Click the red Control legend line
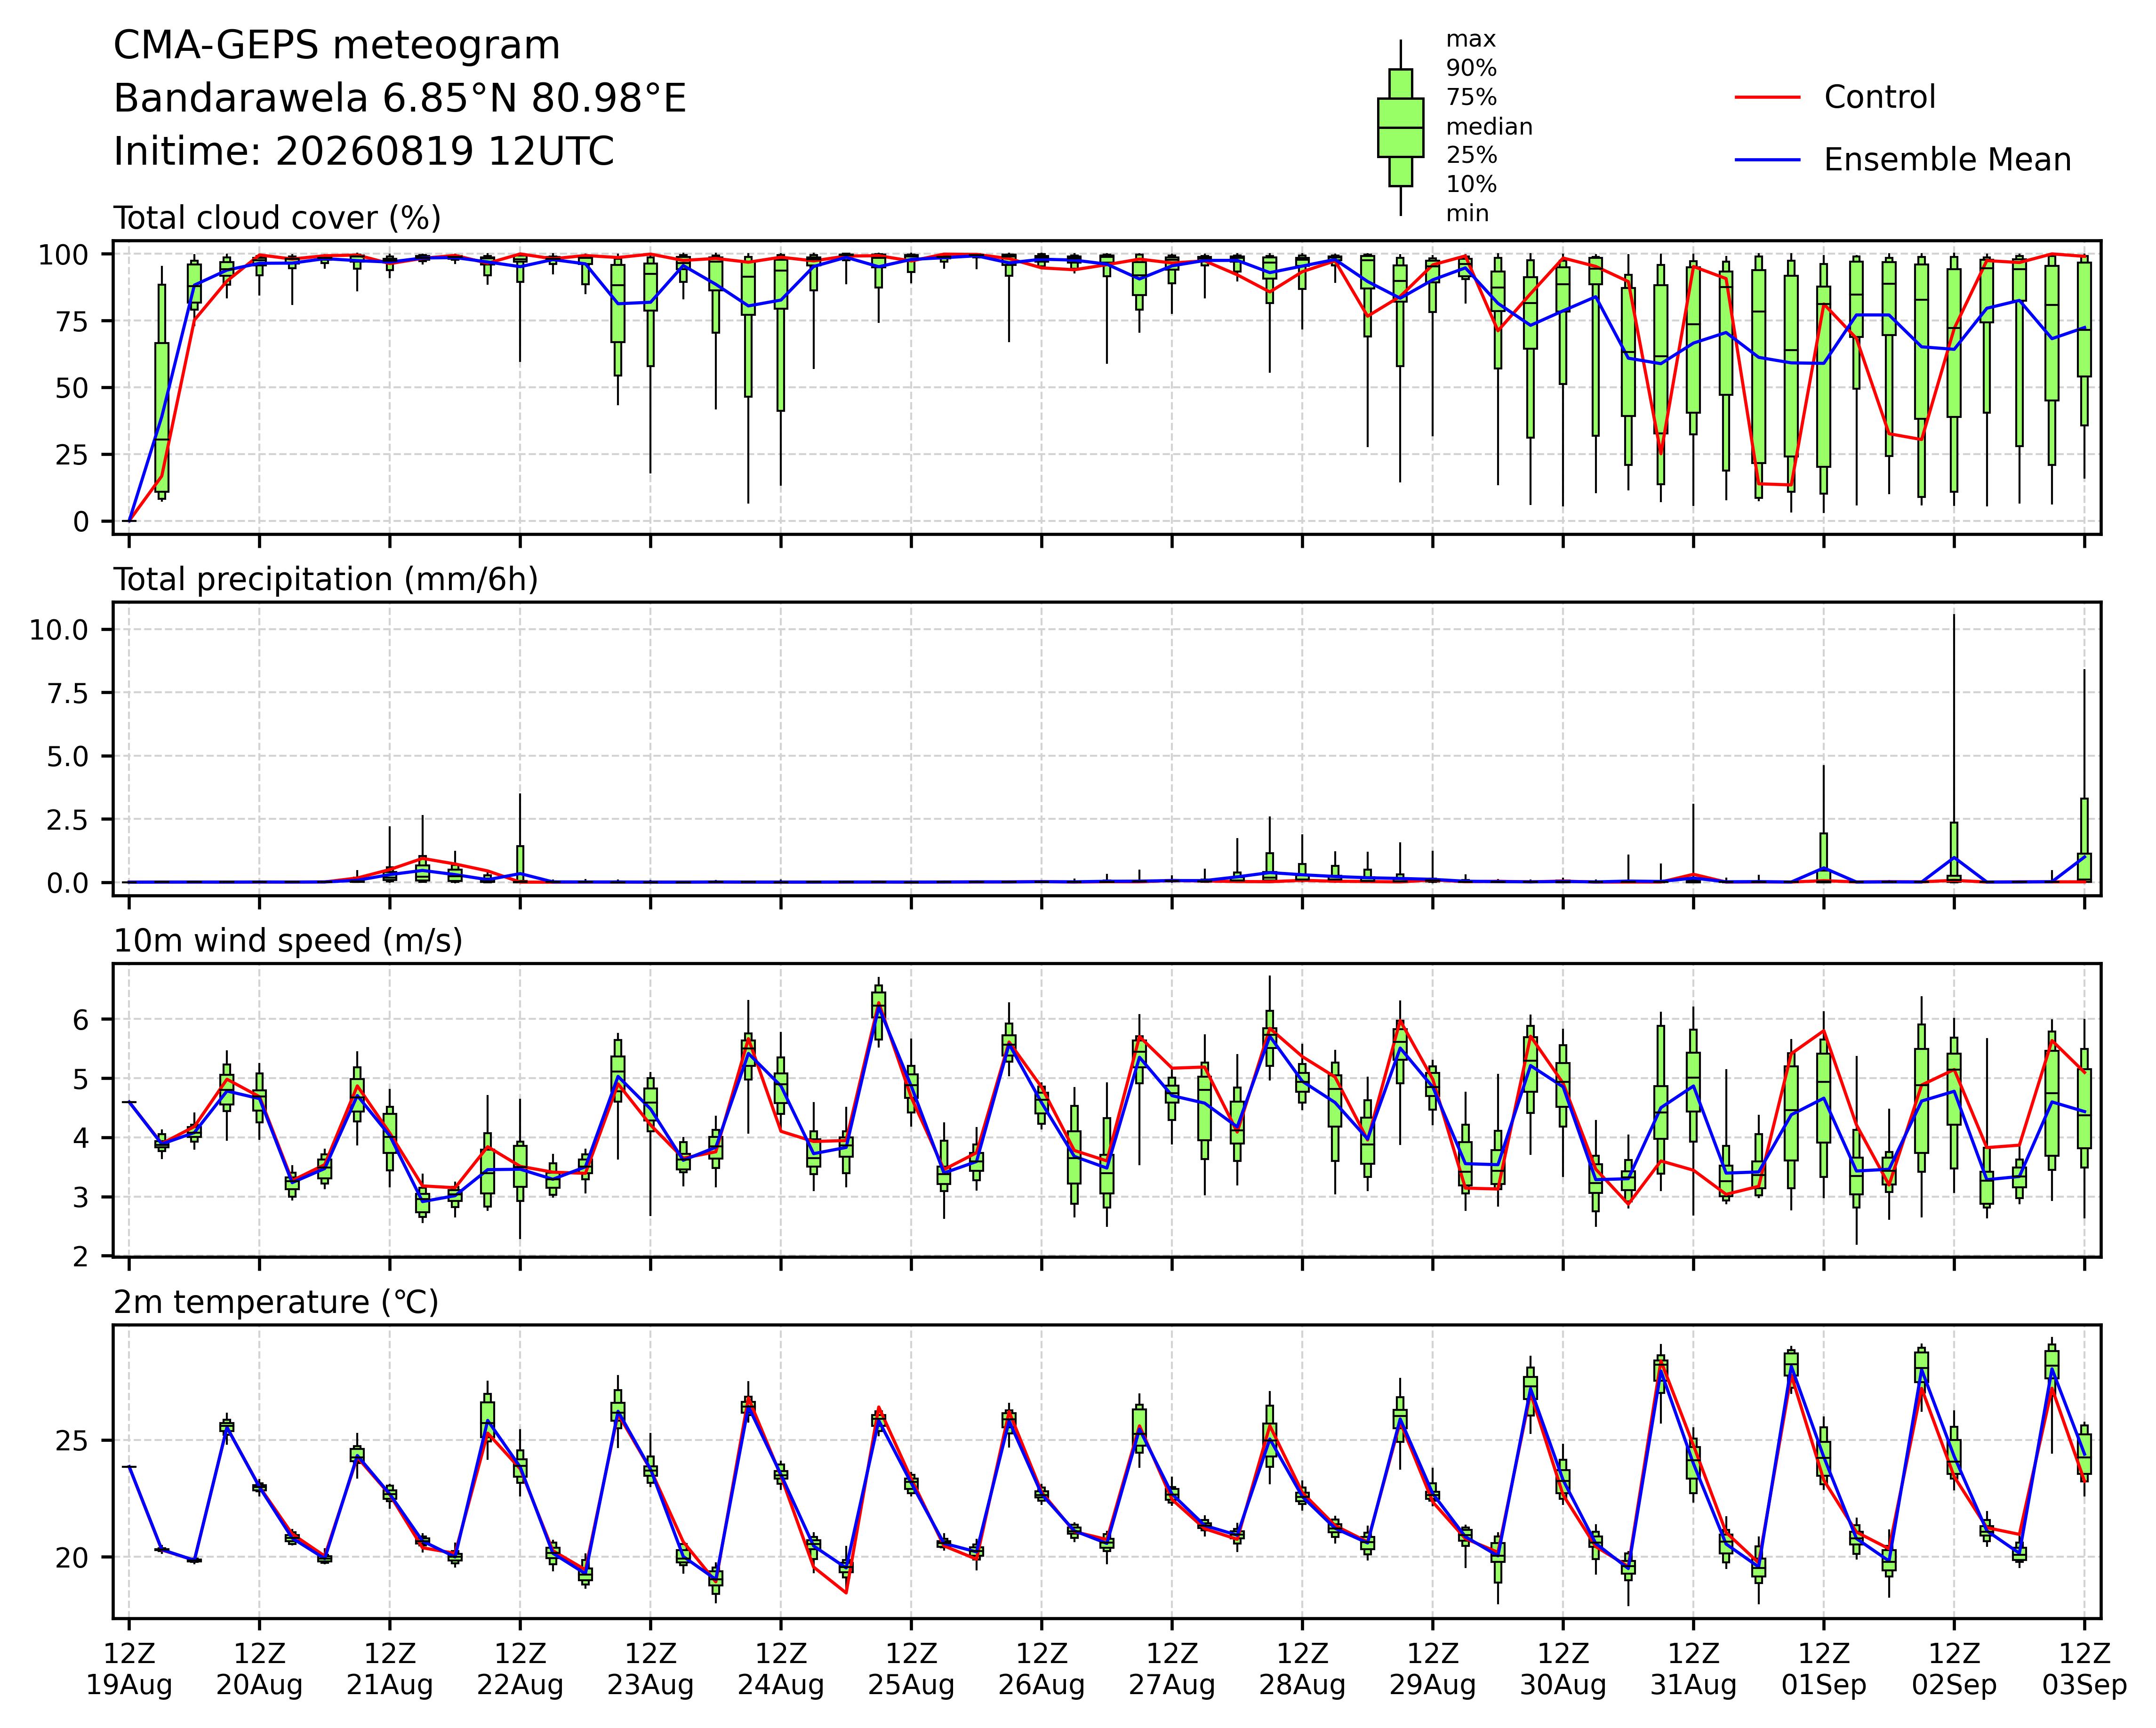 point(1767,97)
